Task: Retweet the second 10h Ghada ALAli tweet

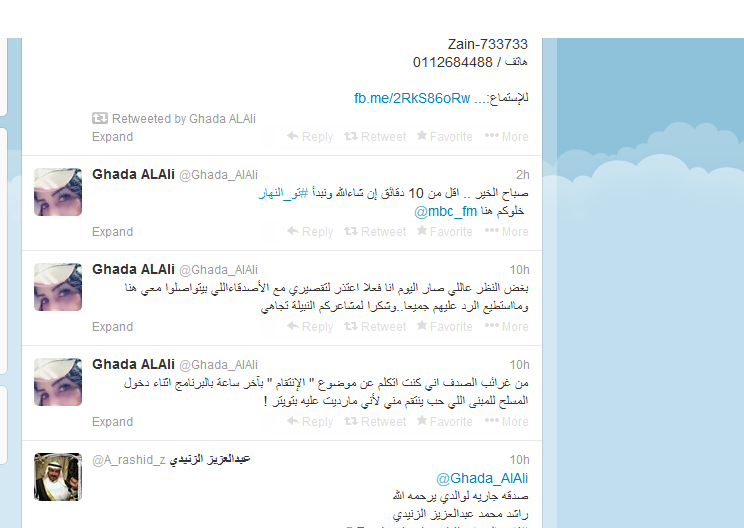Action: (375, 421)
